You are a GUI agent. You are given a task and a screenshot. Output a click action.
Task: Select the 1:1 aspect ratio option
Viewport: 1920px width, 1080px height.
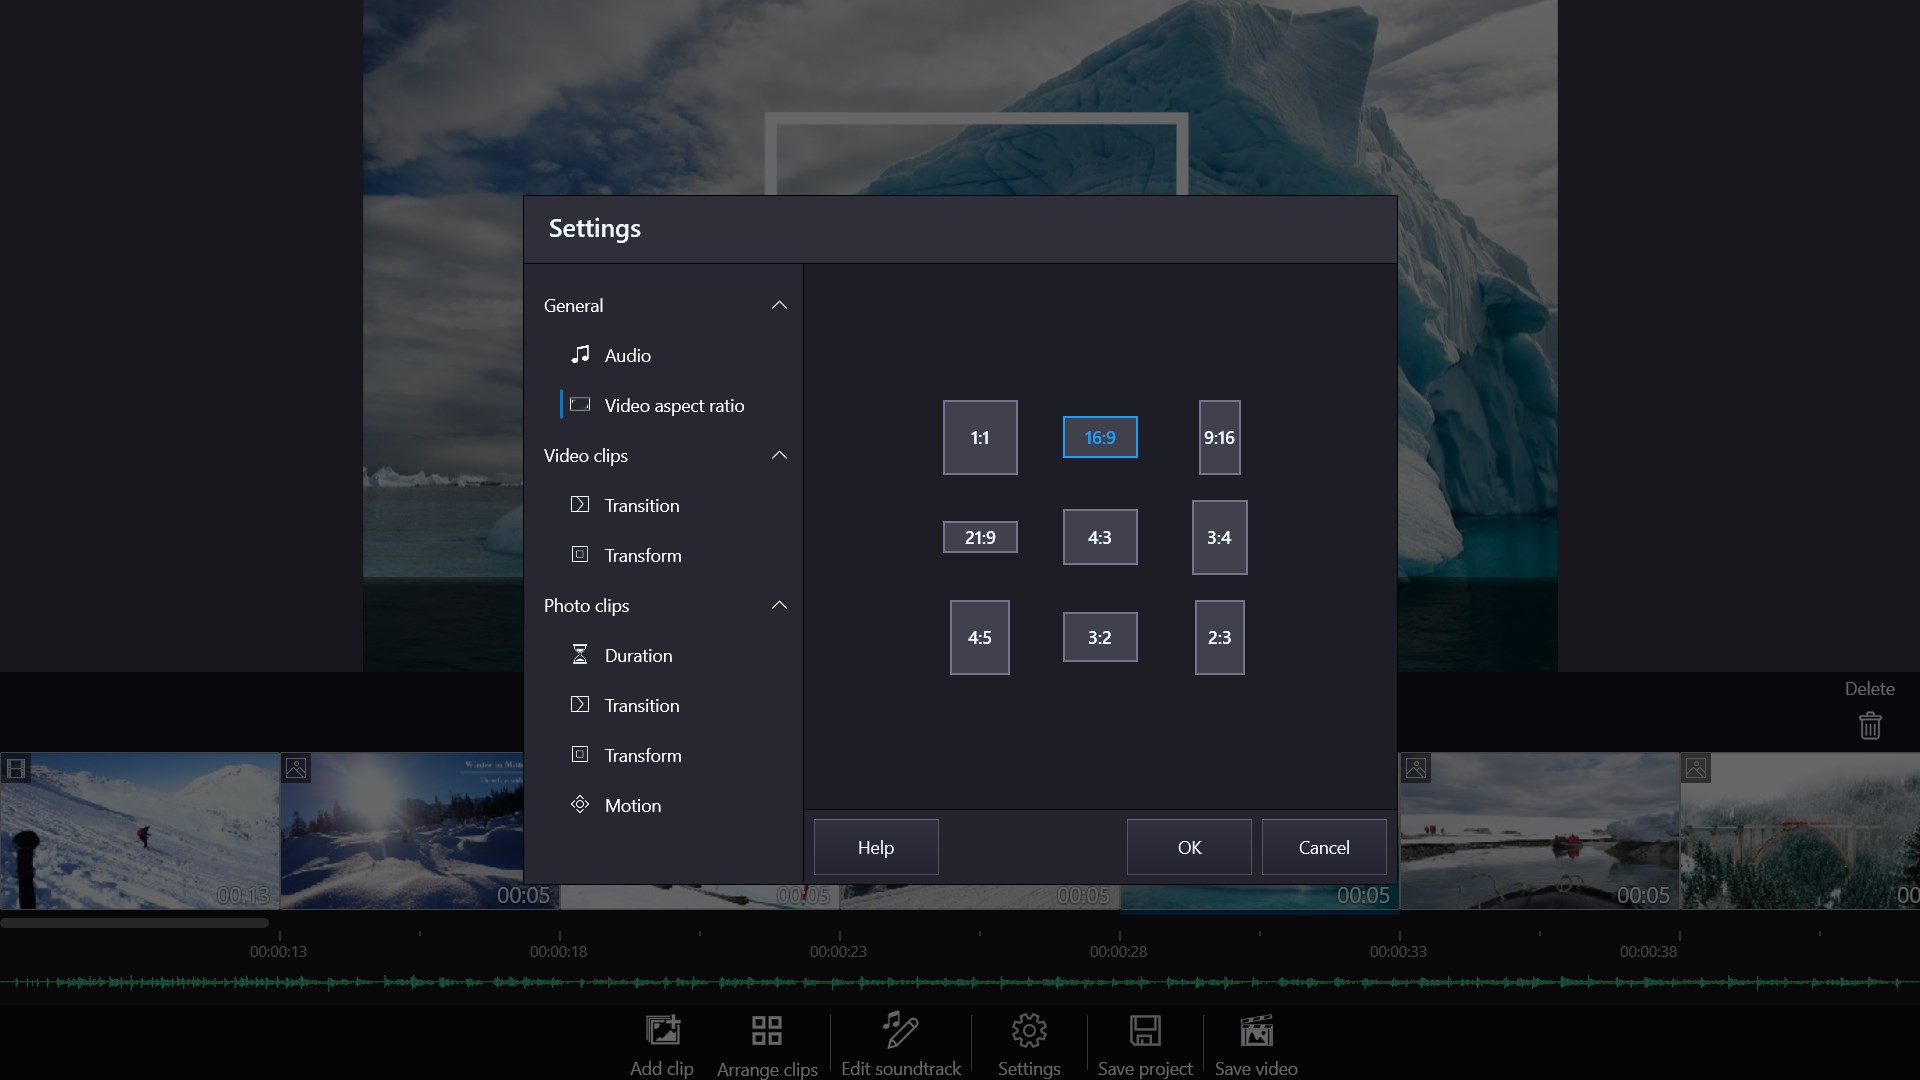pyautogui.click(x=980, y=438)
